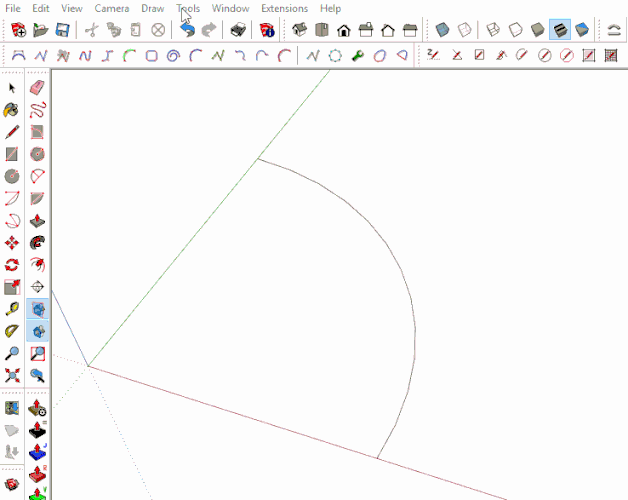Pick the Eraser tool
This screenshot has width=628, height=500.
(x=37, y=88)
